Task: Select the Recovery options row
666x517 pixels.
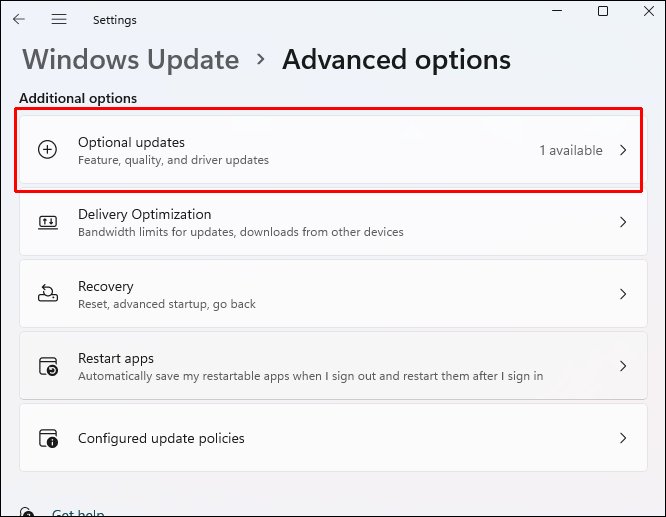Action: point(300,294)
